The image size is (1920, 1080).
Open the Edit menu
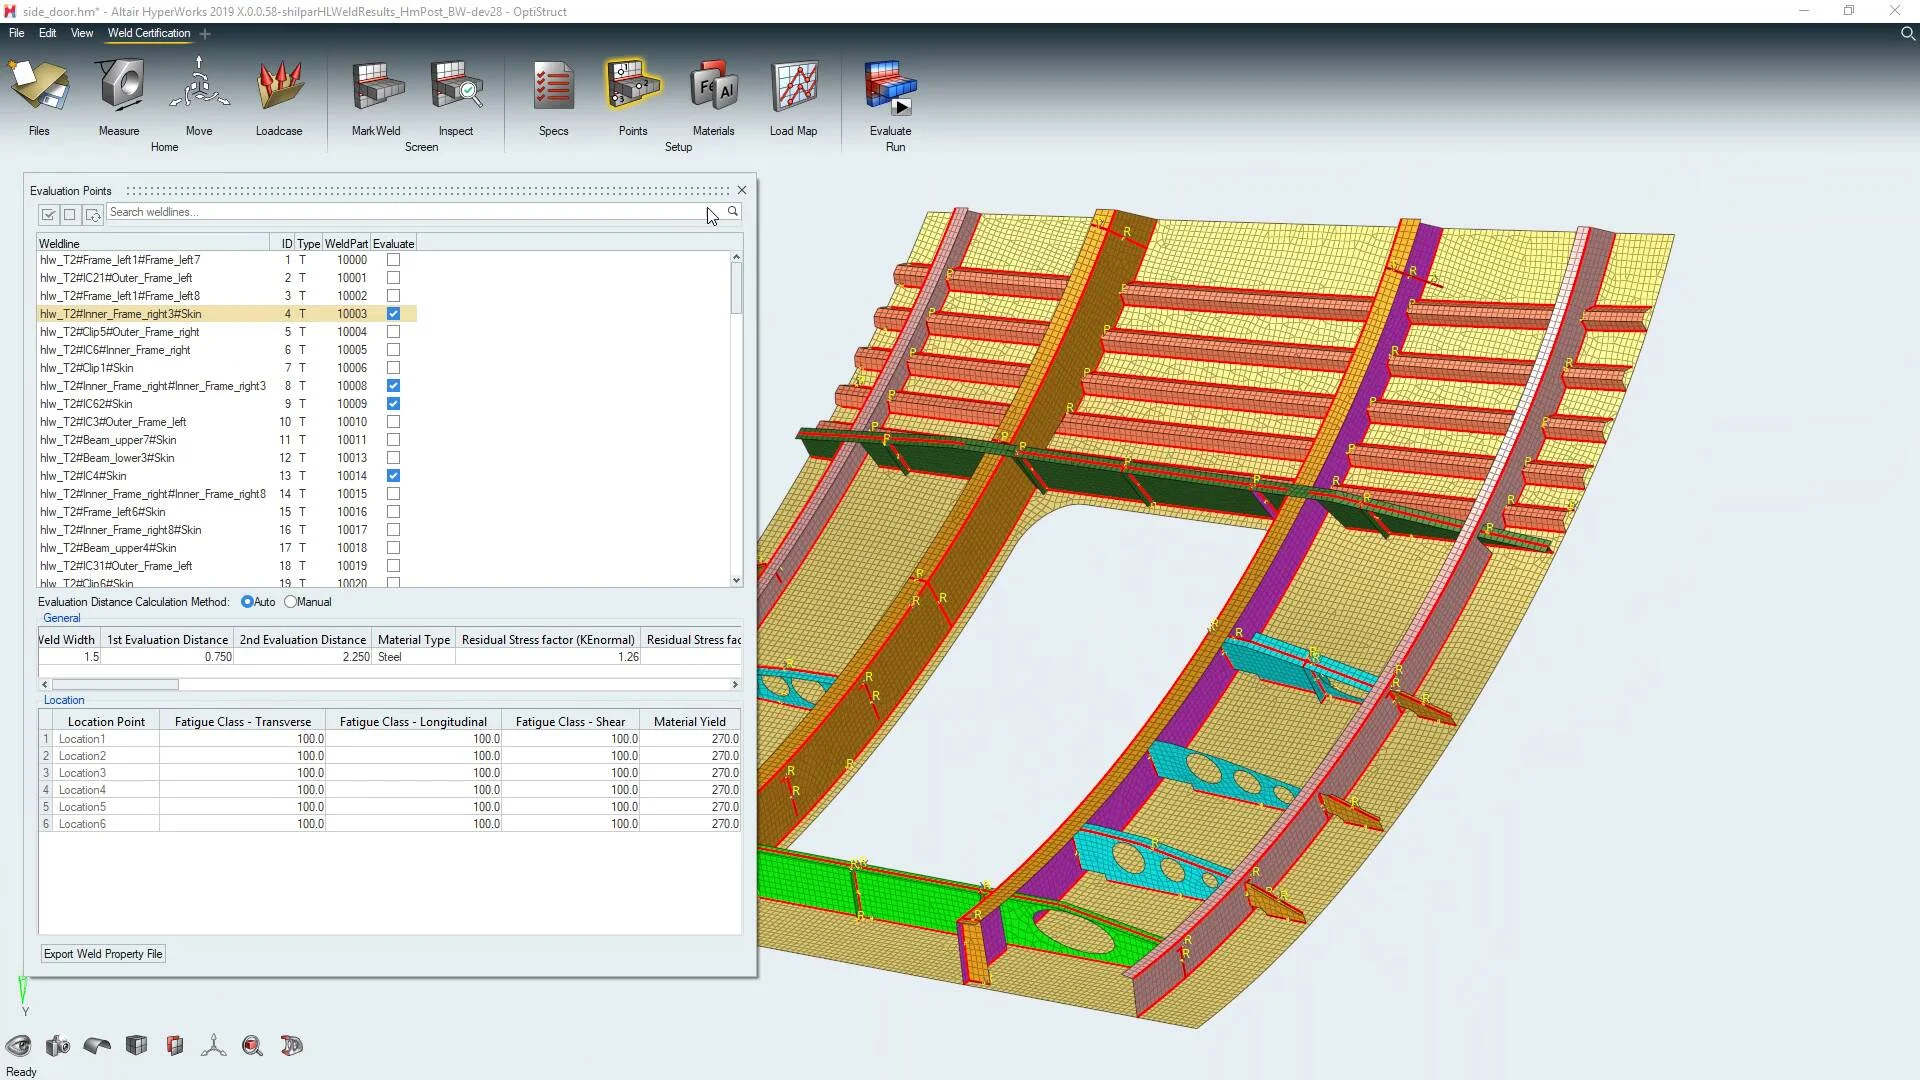coord(47,33)
